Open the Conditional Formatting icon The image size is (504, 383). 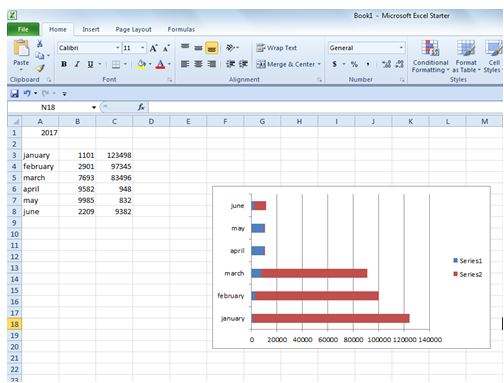430,56
